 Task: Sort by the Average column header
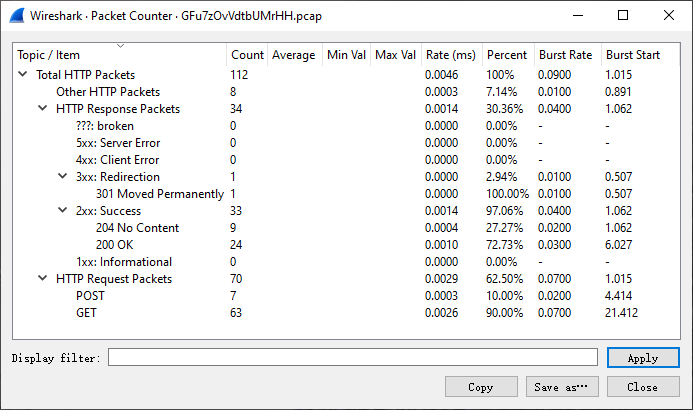(294, 55)
